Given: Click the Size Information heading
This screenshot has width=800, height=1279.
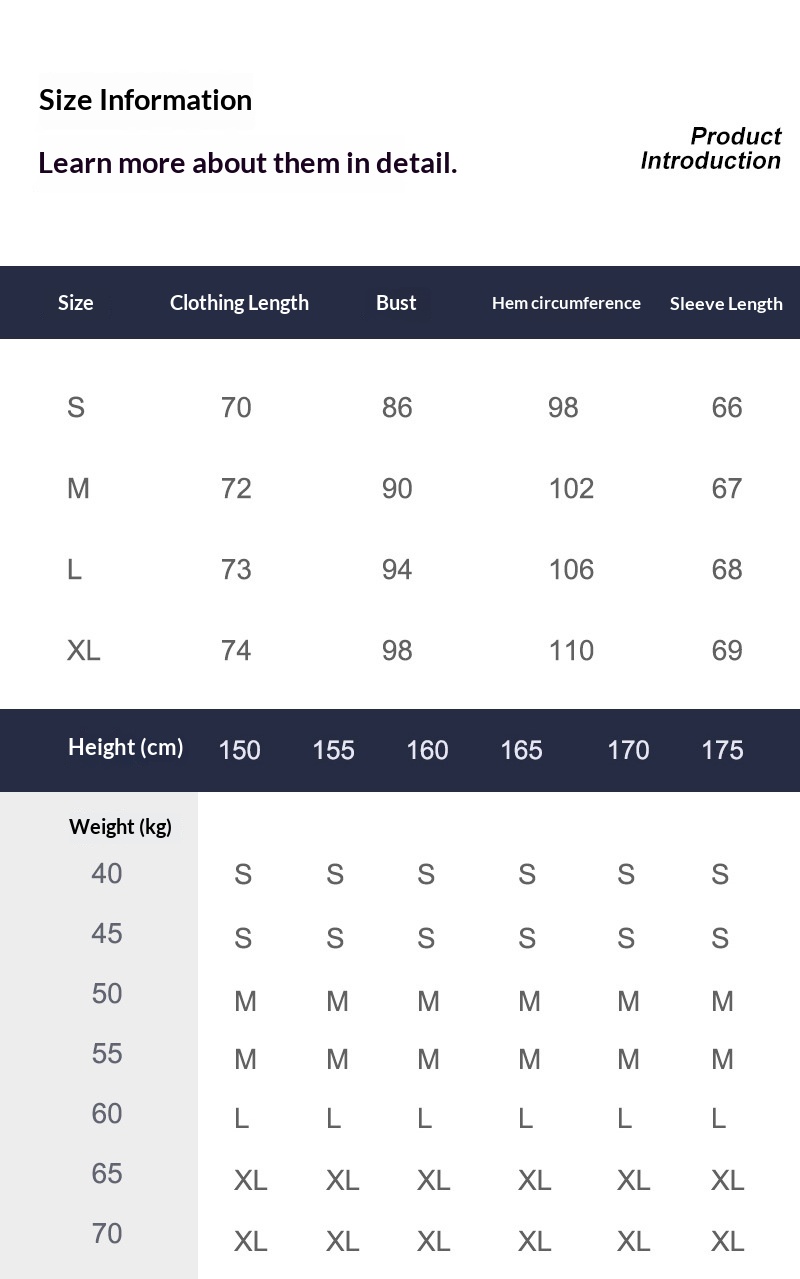Looking at the screenshot, I should click(145, 100).
